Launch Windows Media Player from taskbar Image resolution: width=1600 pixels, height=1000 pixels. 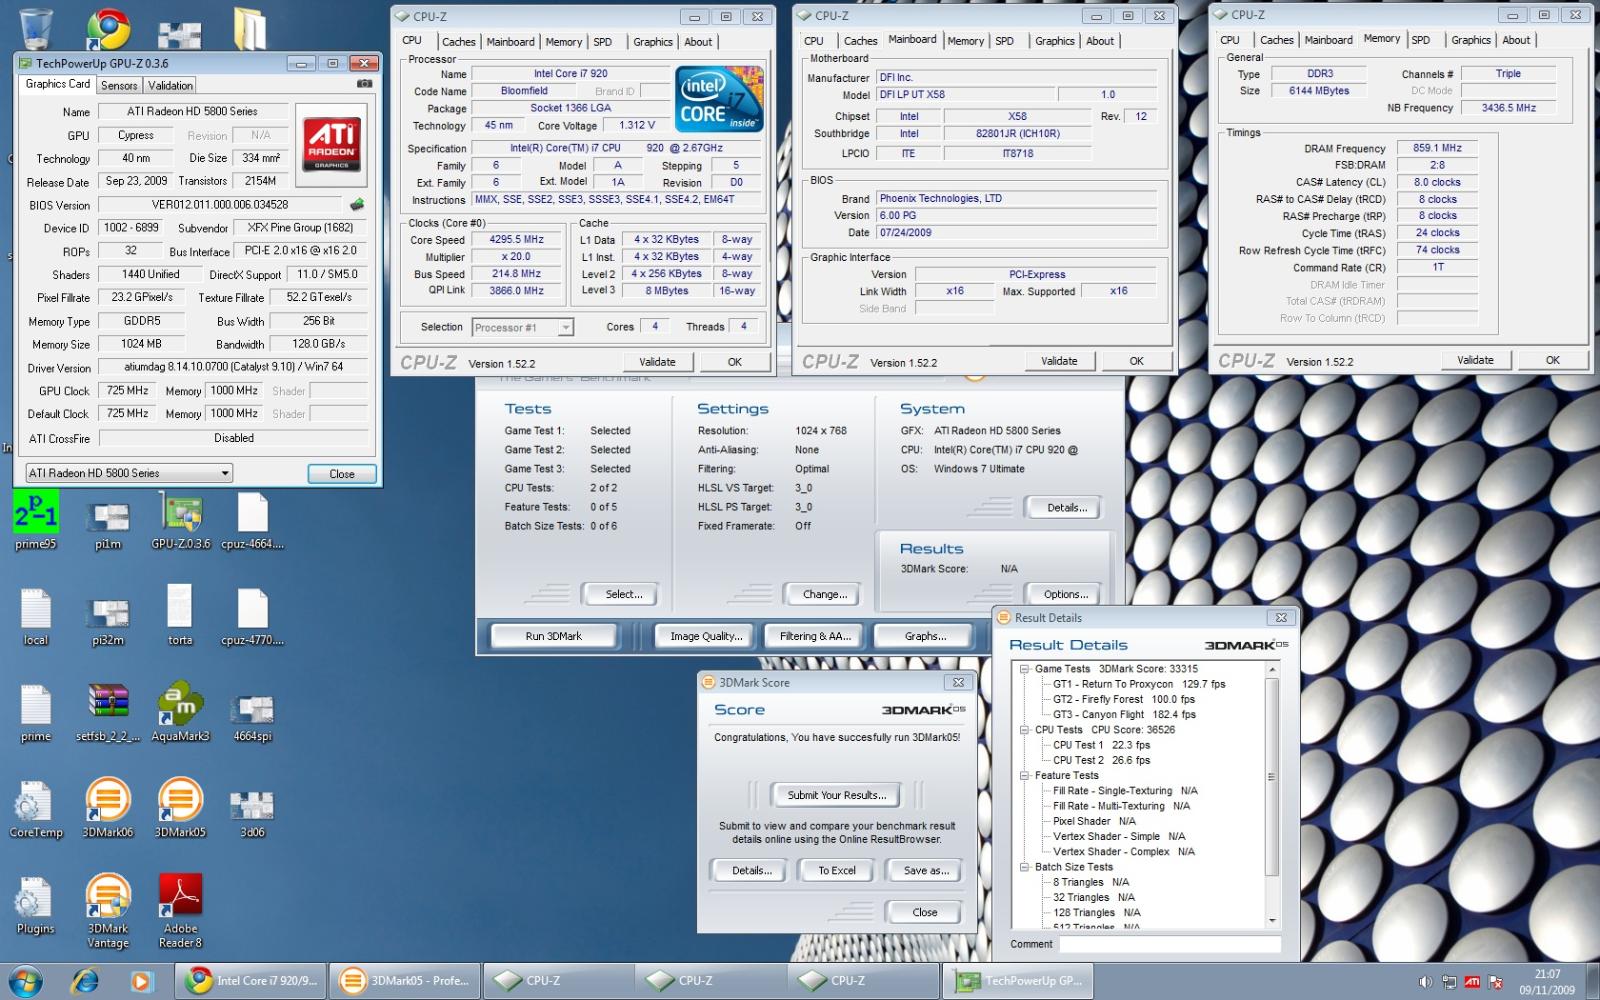(x=141, y=981)
